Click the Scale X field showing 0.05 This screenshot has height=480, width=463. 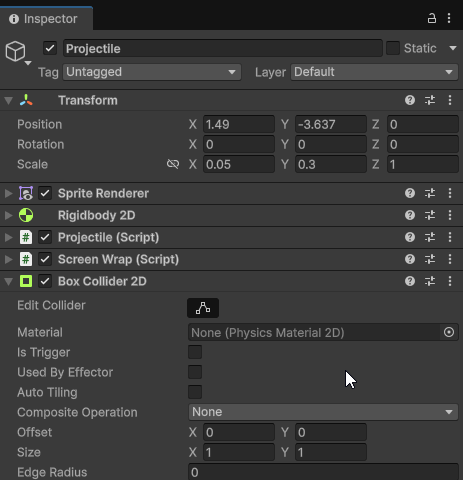(239, 164)
